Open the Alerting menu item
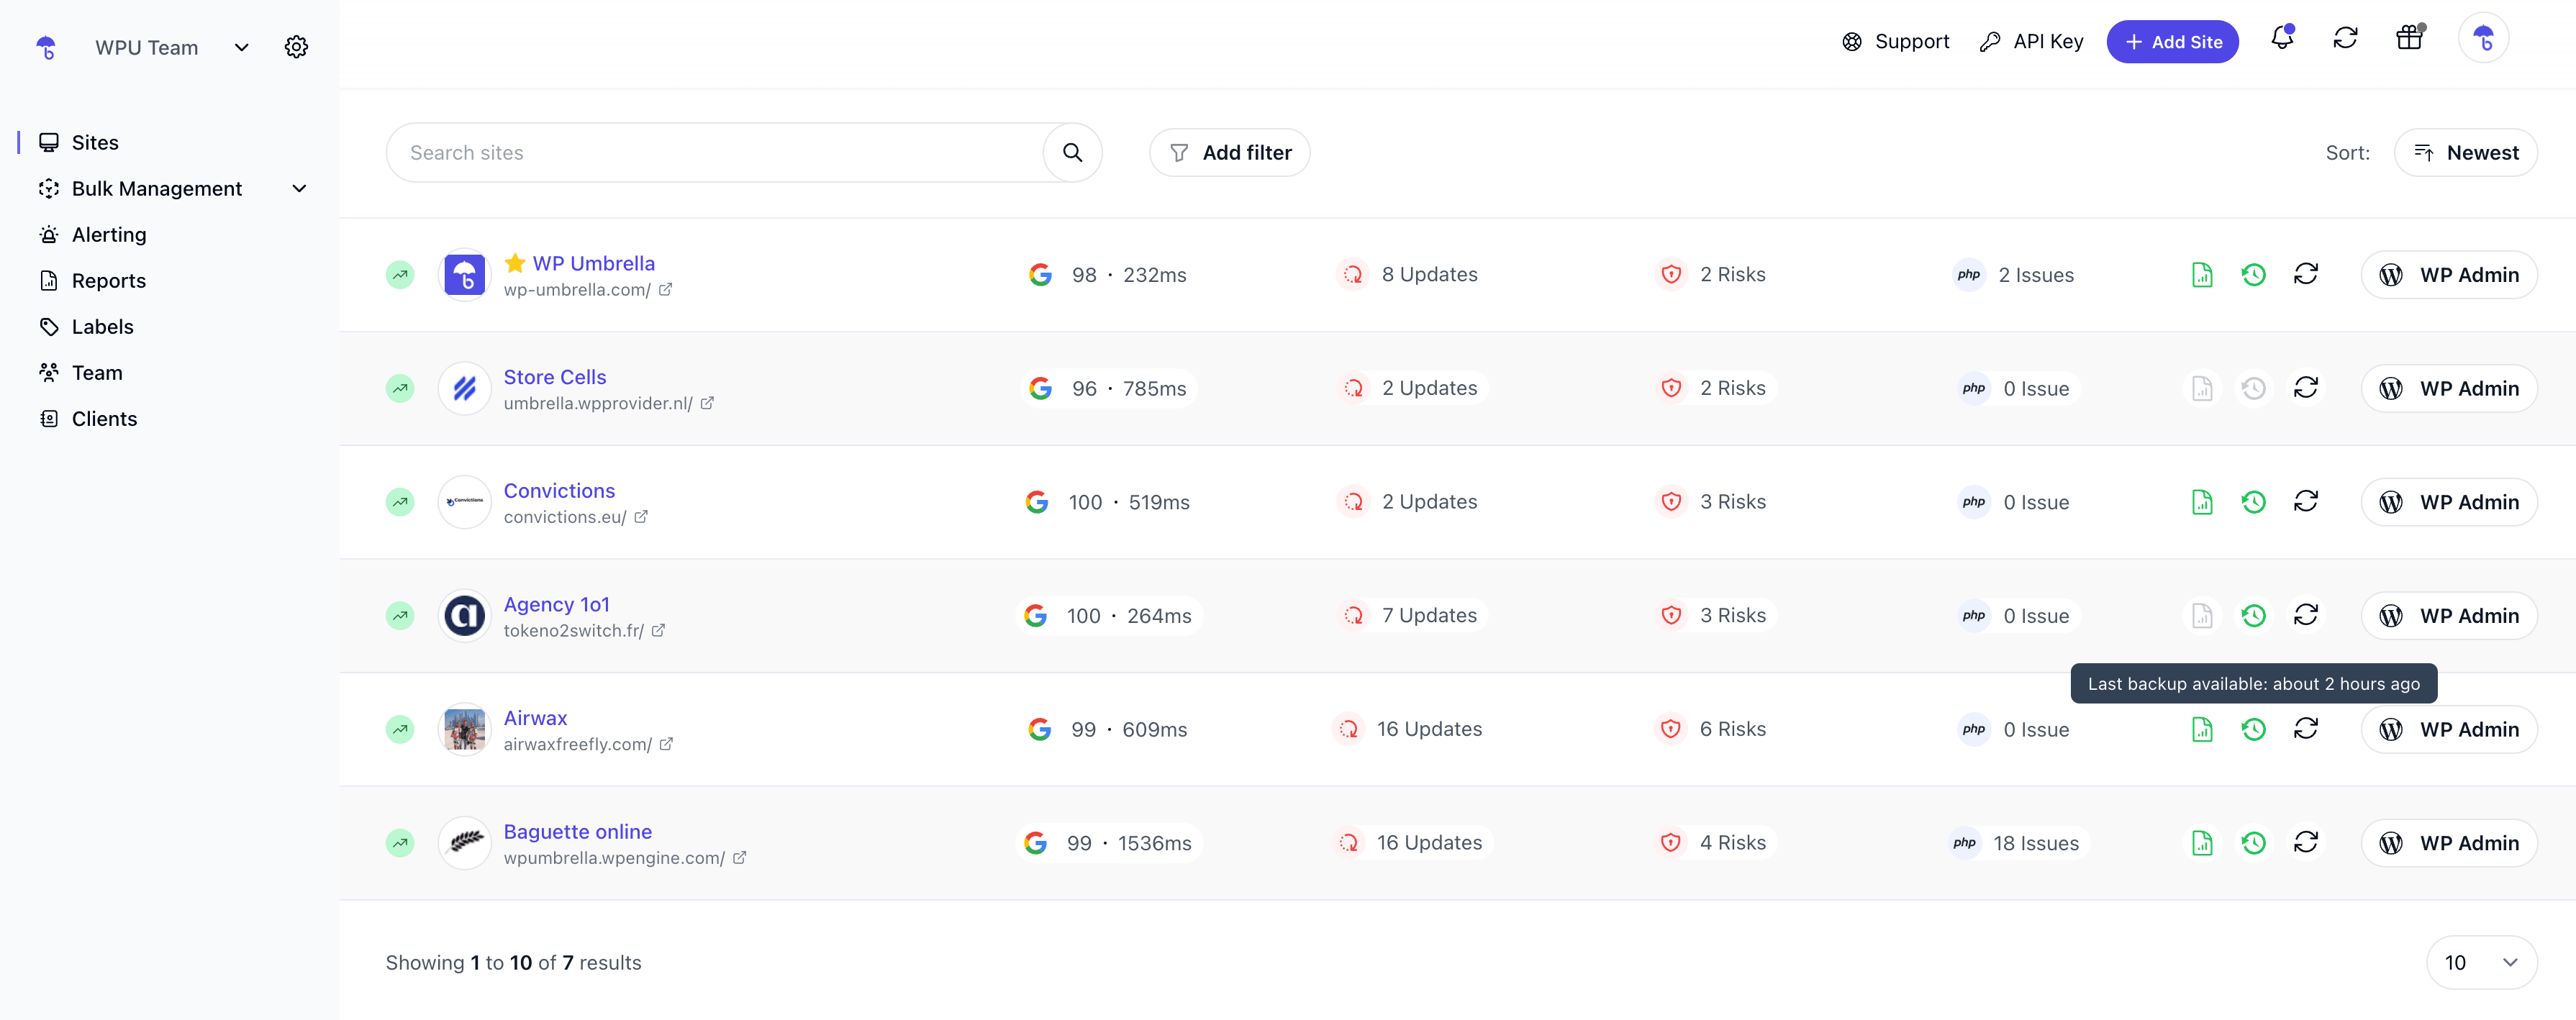2576x1020 pixels. click(109, 235)
